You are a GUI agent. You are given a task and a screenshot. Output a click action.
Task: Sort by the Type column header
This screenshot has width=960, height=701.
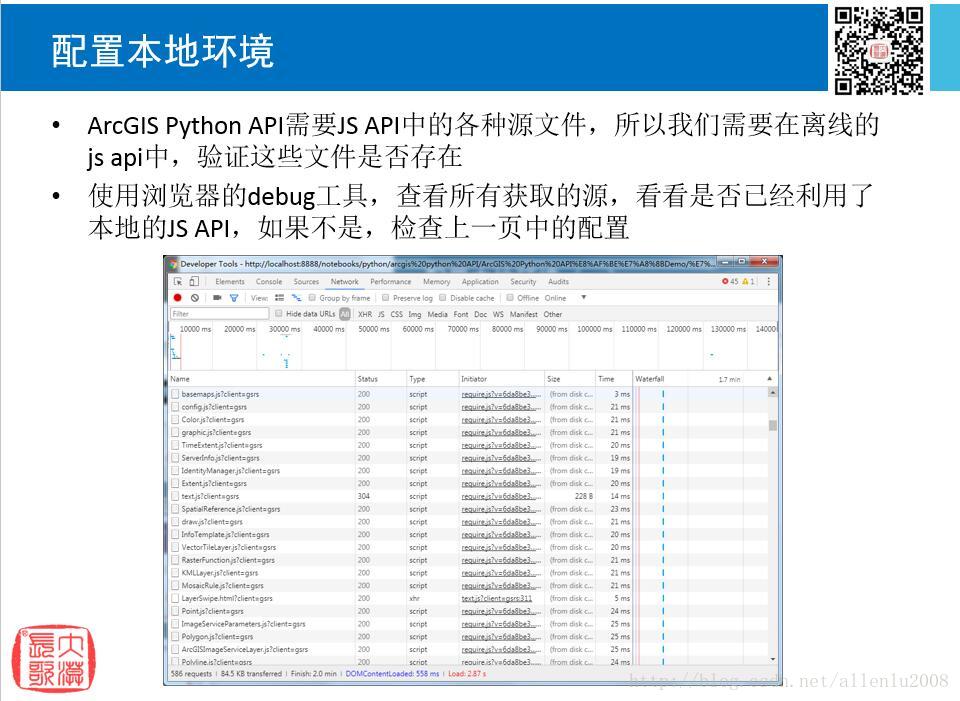pyautogui.click(x=432, y=379)
